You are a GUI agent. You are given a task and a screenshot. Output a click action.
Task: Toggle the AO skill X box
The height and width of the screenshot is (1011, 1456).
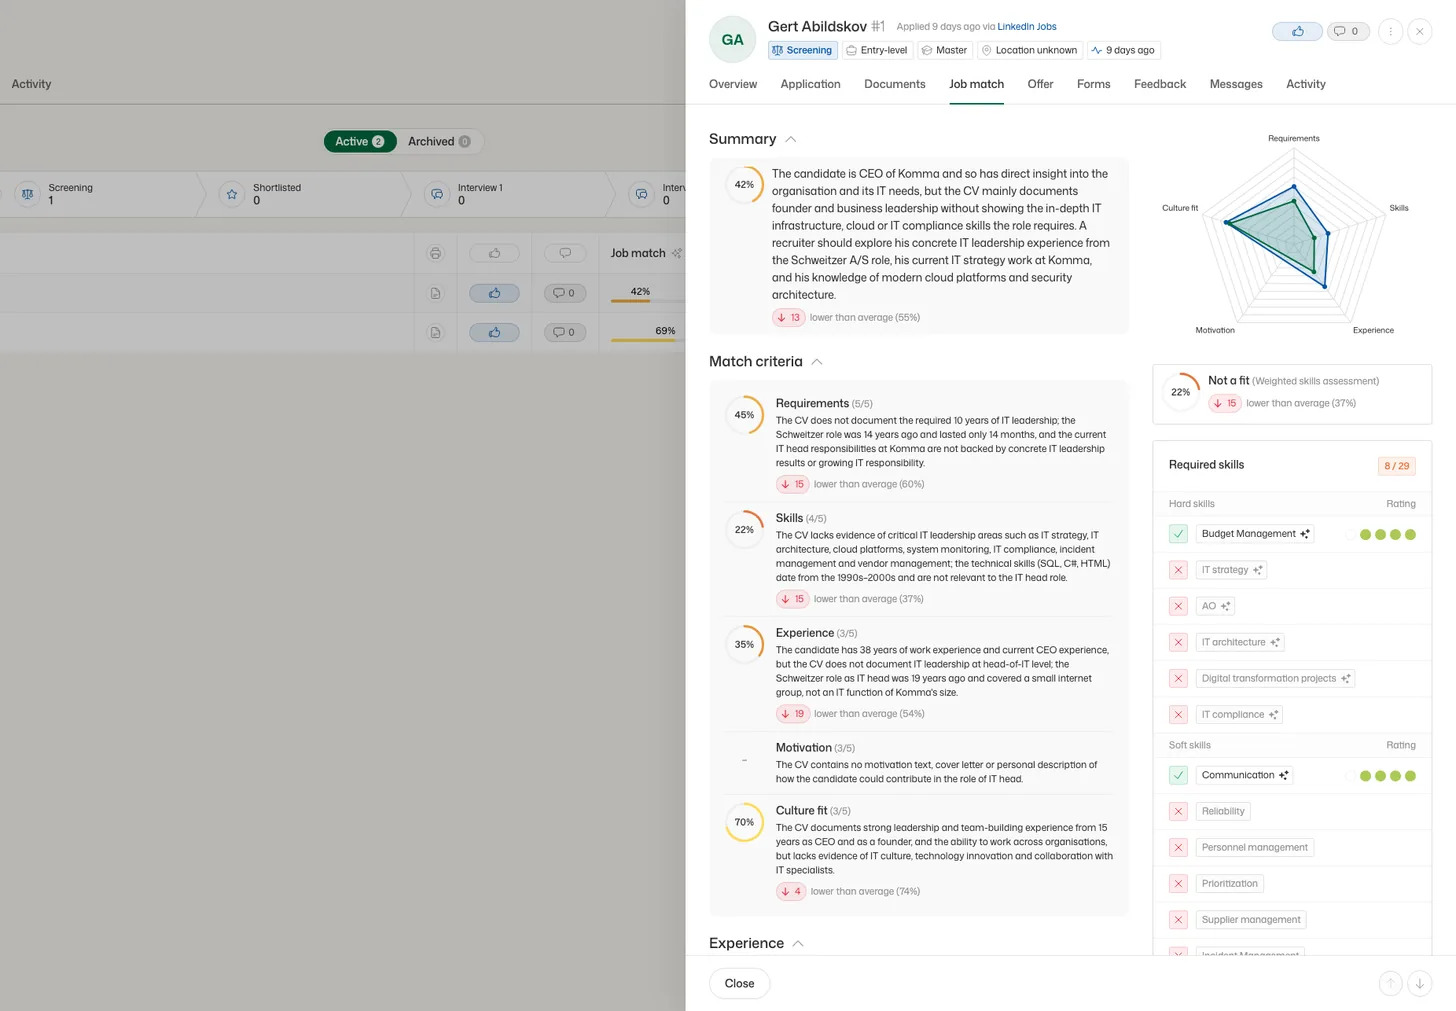[1178, 606]
